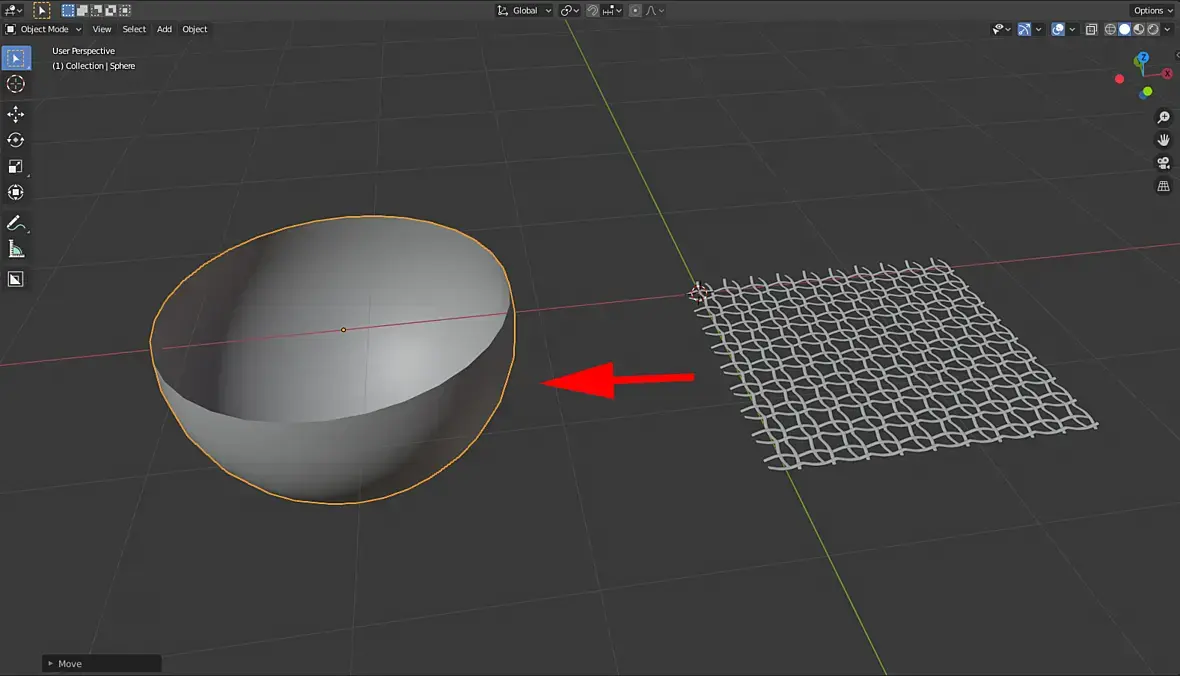Screen dimensions: 1180x676
Task: Click the orange origin point of the sphere
Action: [x=343, y=330]
